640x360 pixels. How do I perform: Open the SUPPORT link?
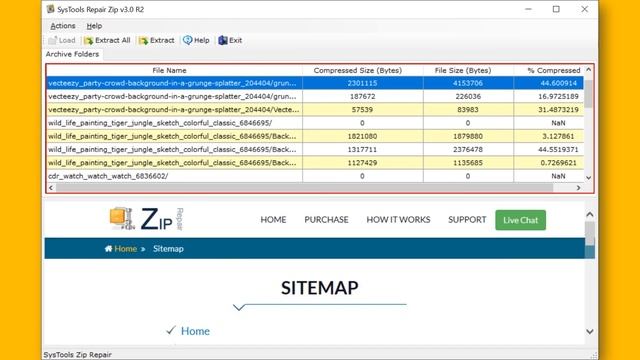pyautogui.click(x=467, y=220)
